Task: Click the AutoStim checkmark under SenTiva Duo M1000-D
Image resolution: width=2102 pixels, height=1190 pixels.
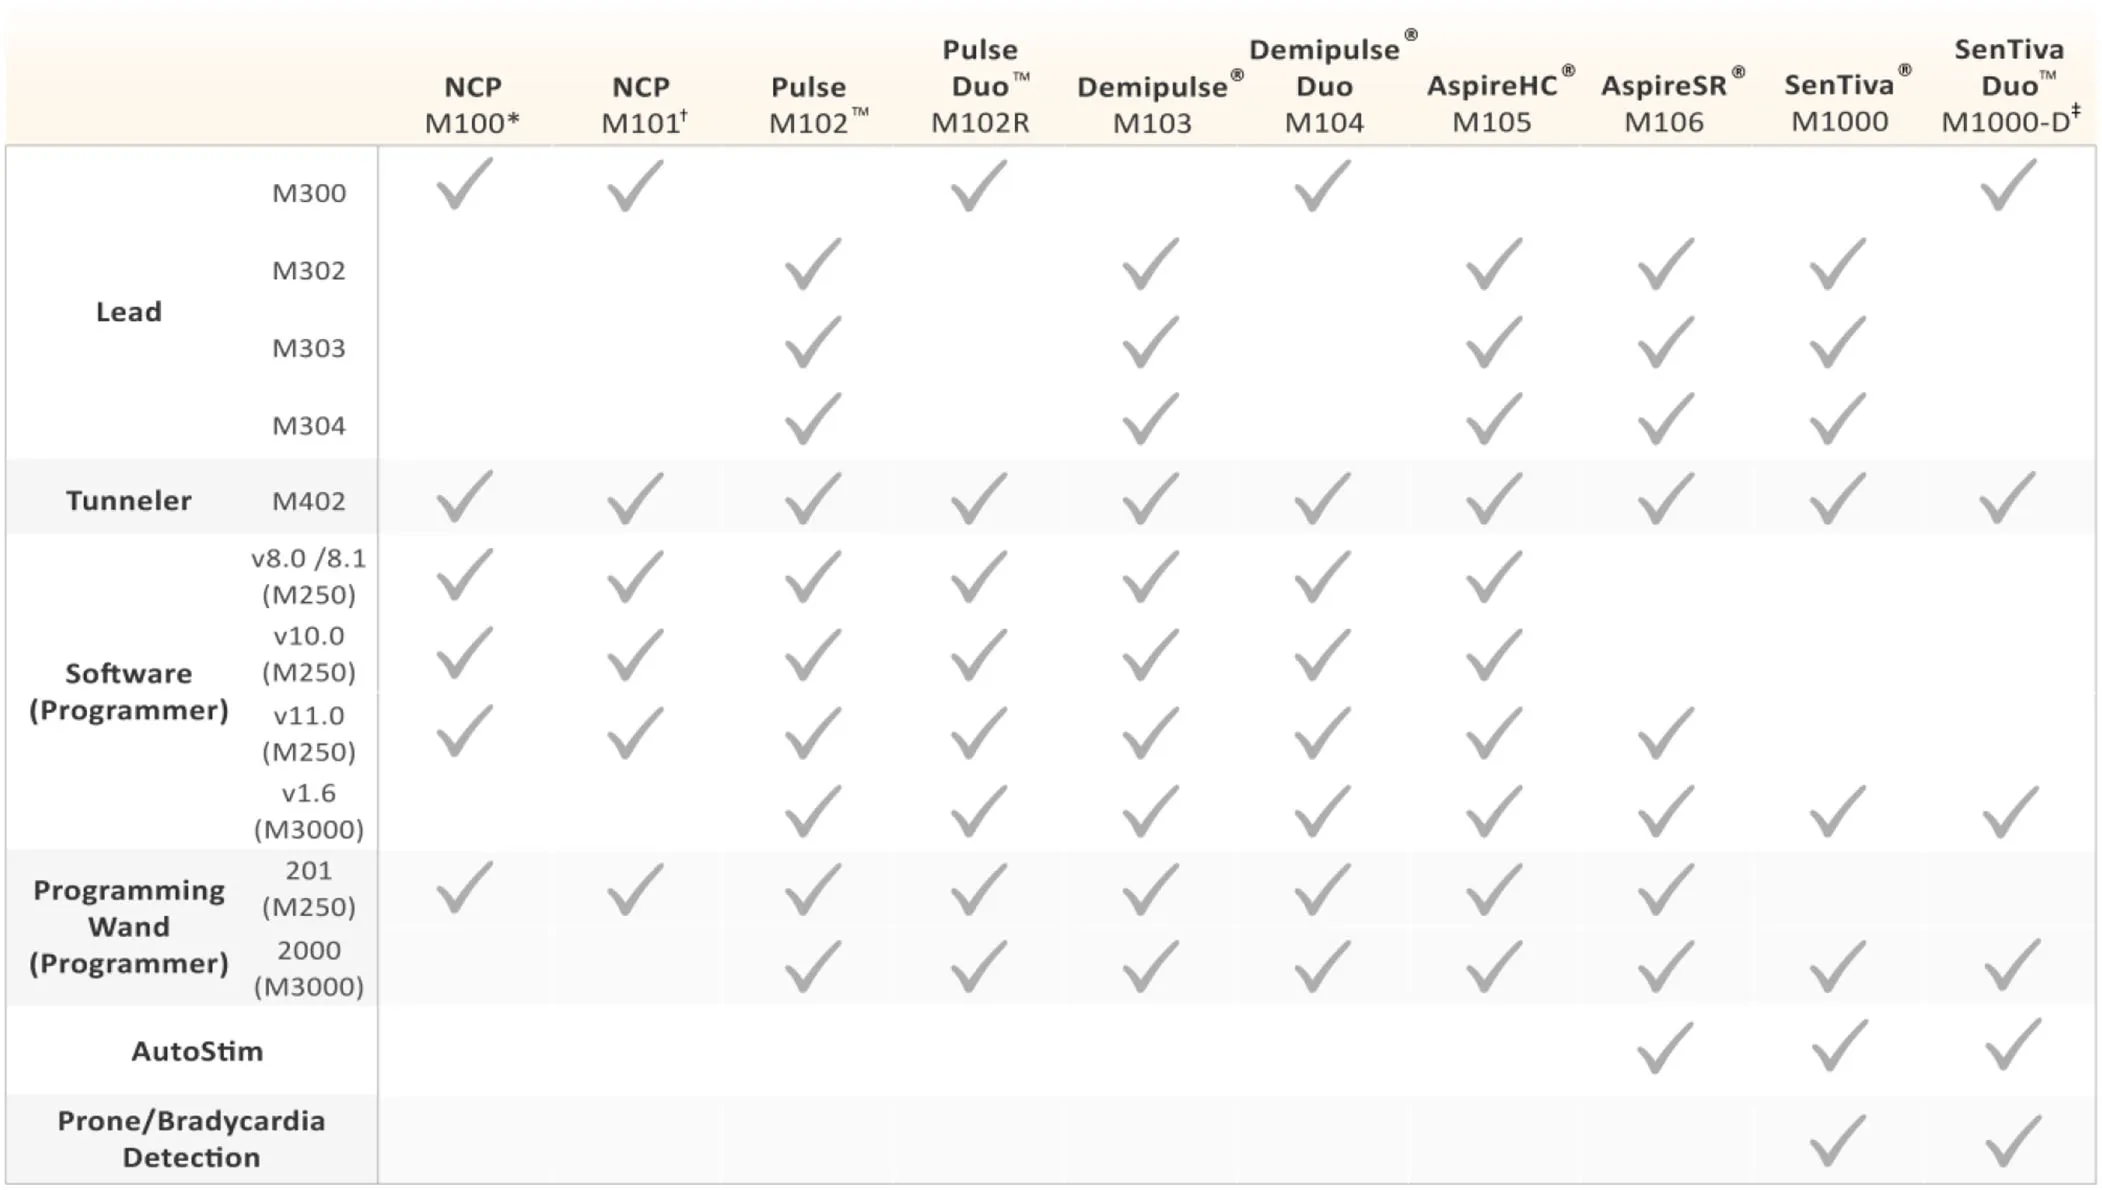Action: (x=2011, y=1046)
